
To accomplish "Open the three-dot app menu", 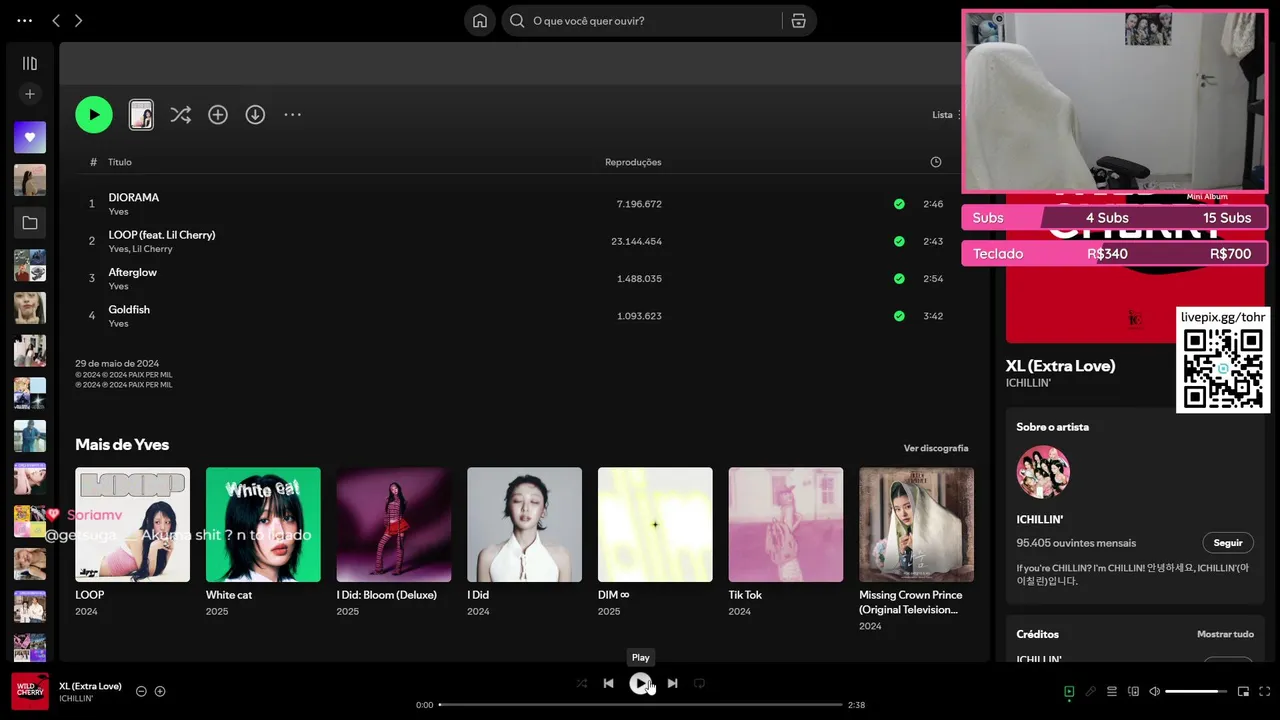I will point(25,21).
